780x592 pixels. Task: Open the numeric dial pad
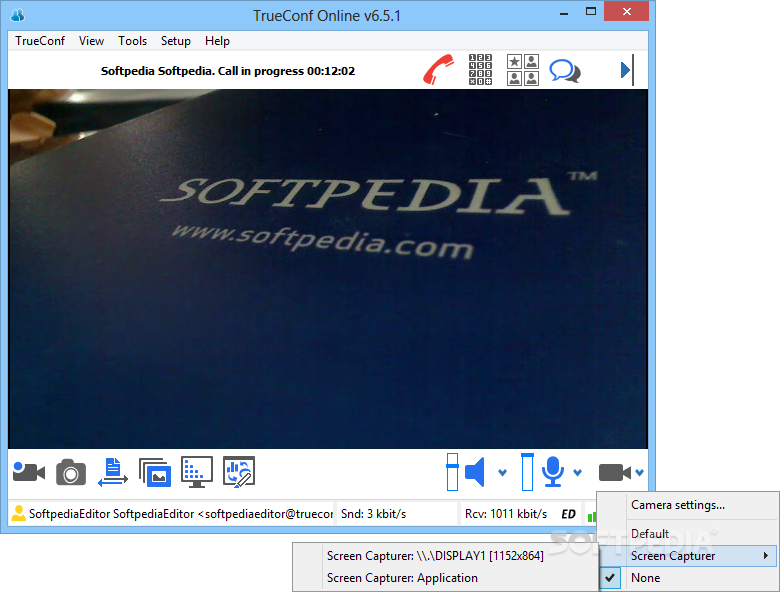coord(480,70)
